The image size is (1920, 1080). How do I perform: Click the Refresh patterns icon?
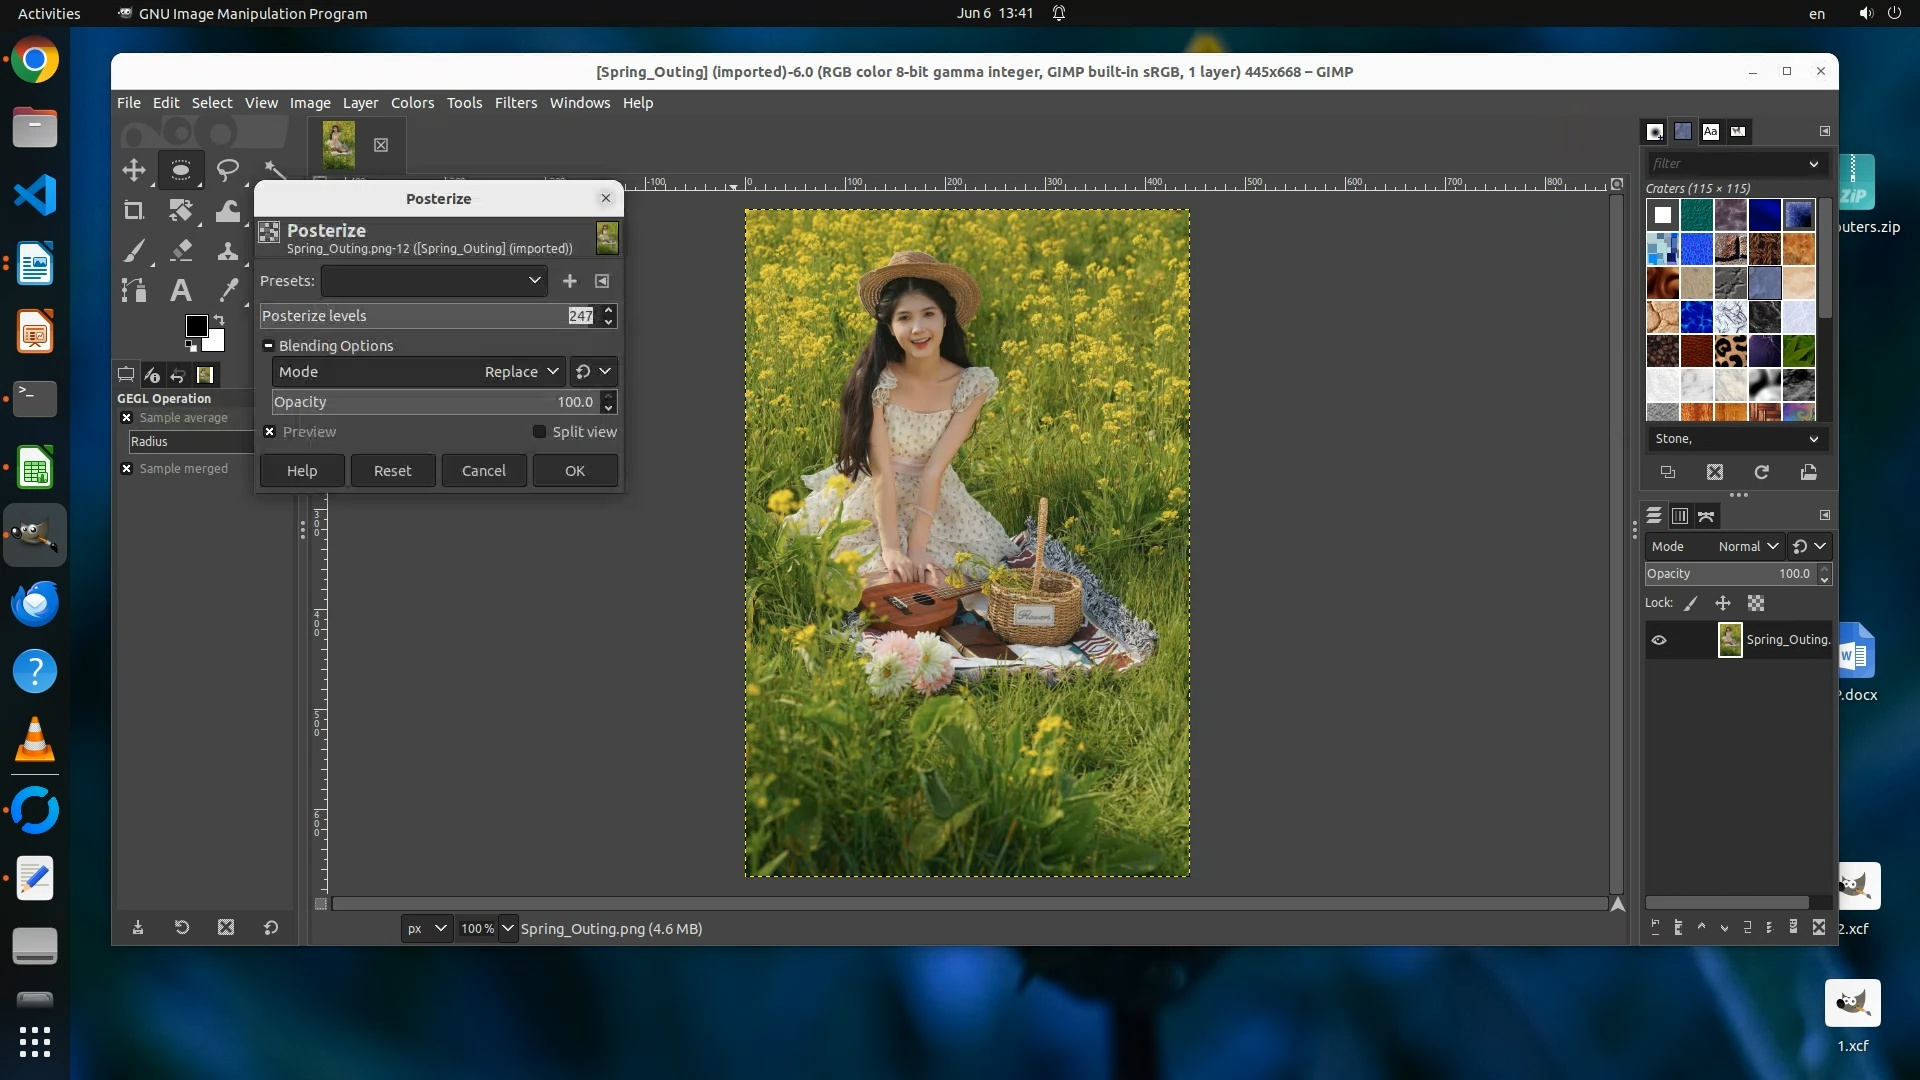coord(1761,472)
